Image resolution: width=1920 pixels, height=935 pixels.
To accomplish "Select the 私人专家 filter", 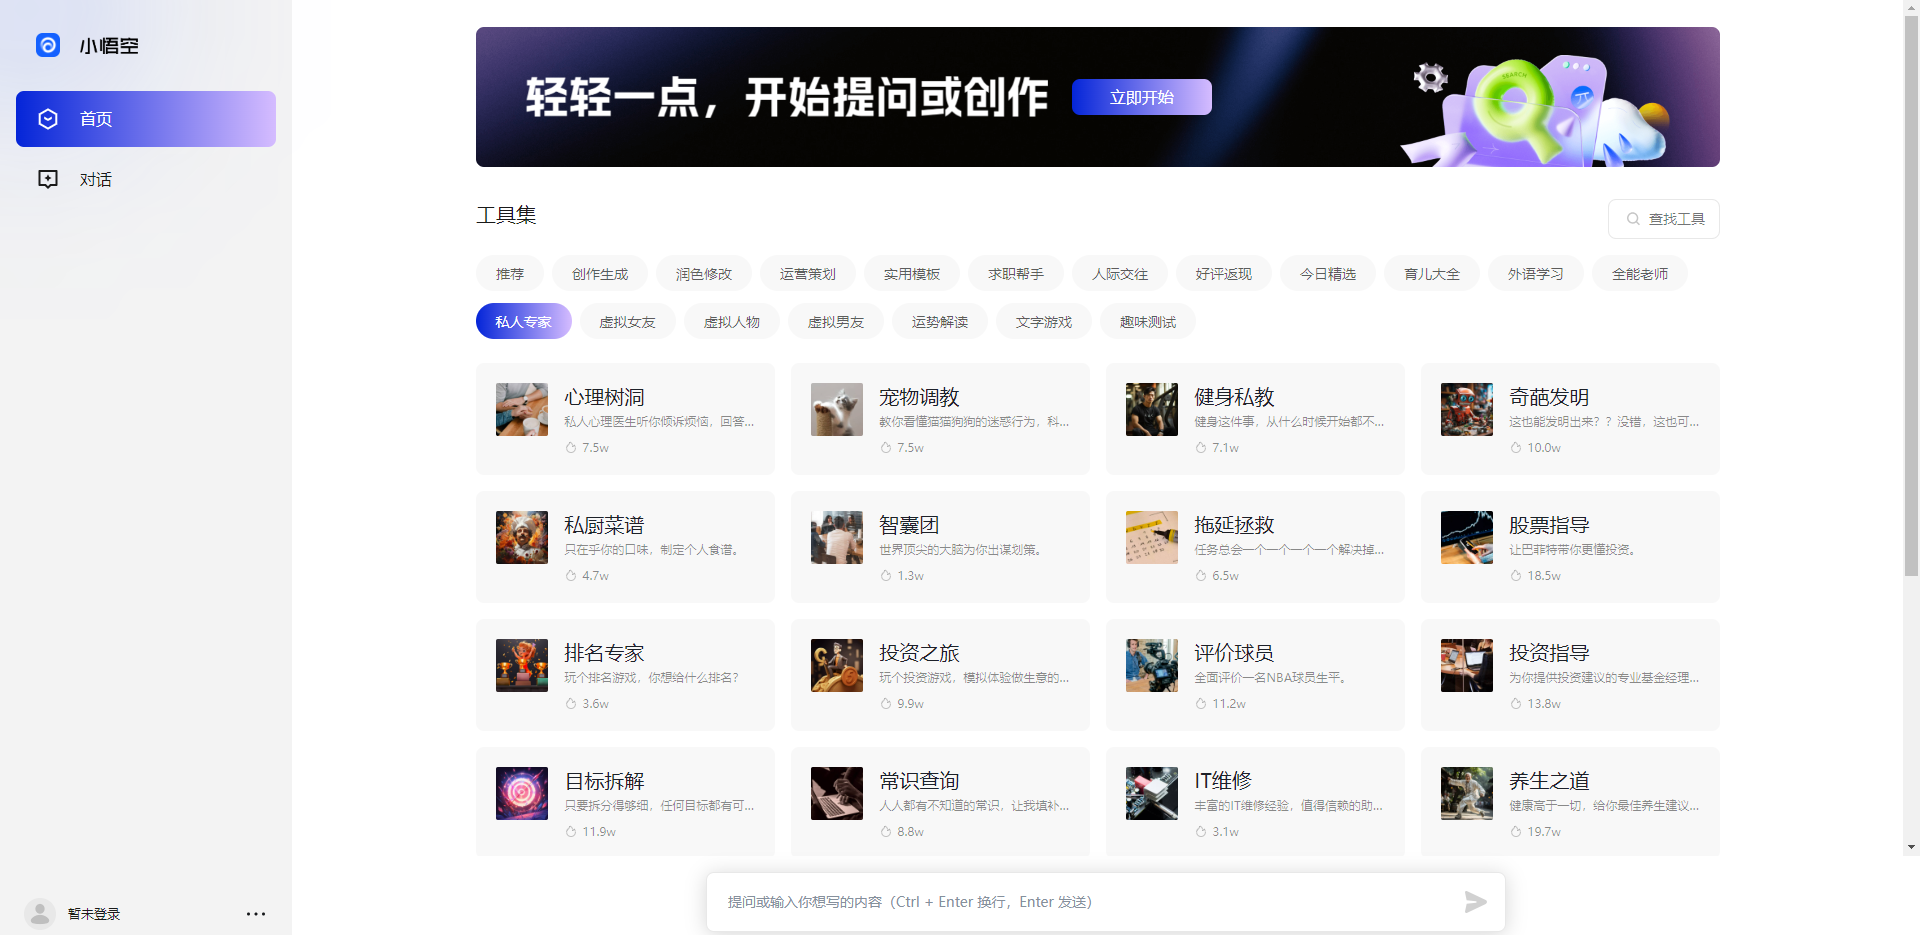I will (523, 321).
